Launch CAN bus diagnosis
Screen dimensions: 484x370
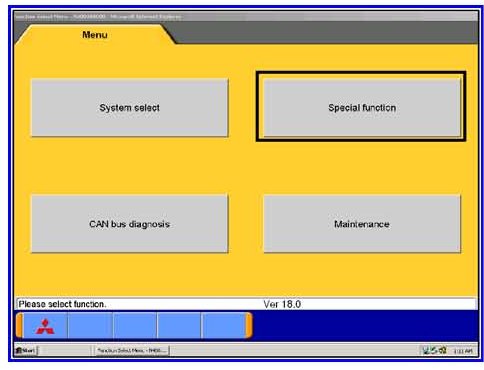tap(129, 224)
